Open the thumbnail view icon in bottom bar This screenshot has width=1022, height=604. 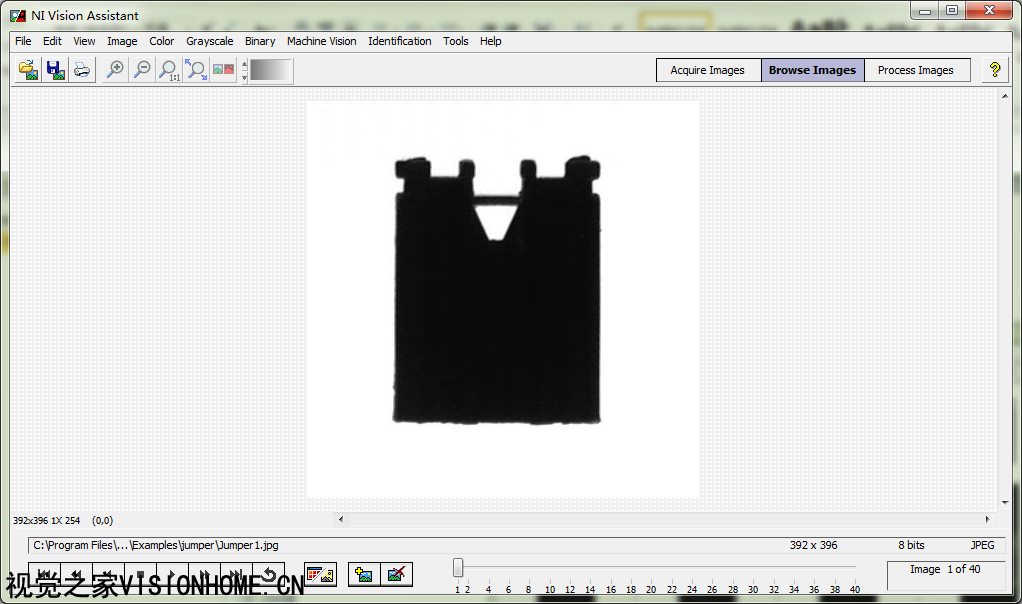[320, 574]
